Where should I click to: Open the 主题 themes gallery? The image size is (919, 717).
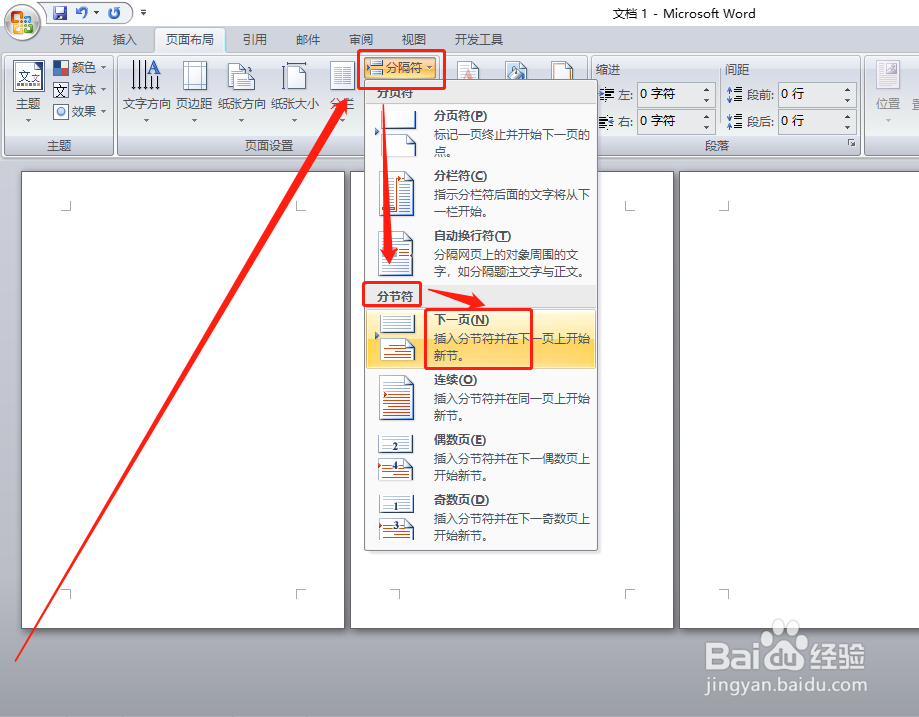point(28,91)
